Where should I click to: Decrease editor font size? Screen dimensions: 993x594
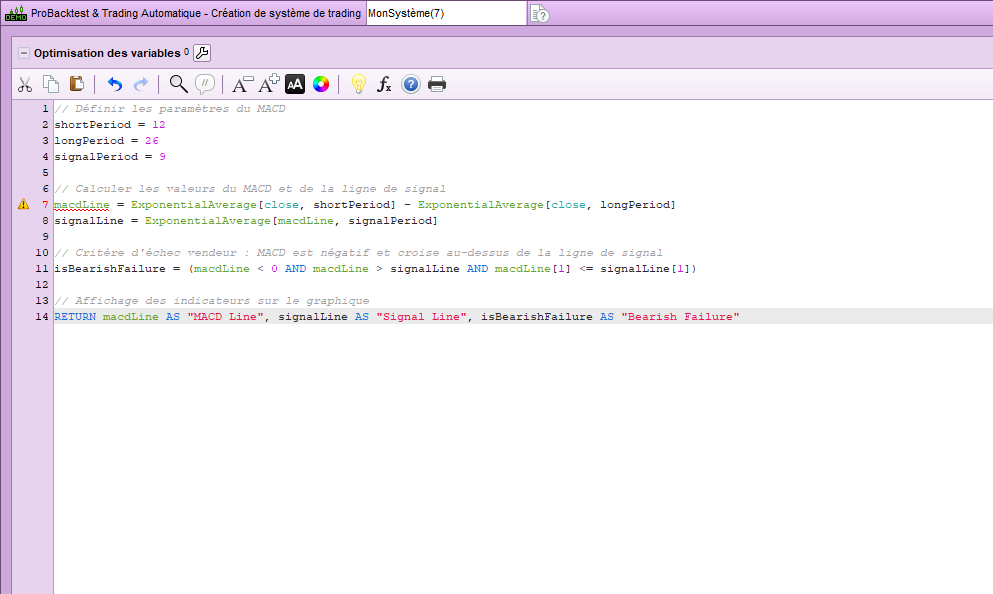coord(243,84)
